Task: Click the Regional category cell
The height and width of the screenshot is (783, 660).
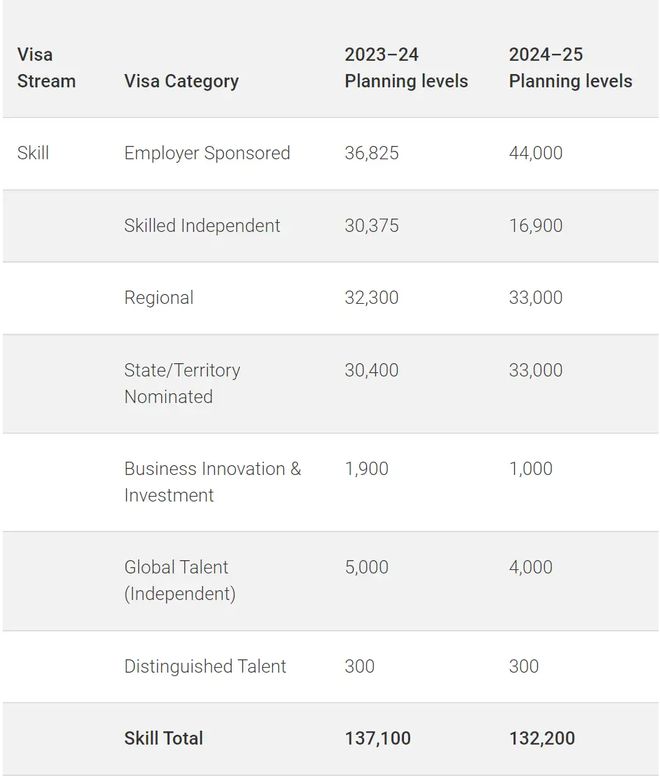Action: coord(159,298)
